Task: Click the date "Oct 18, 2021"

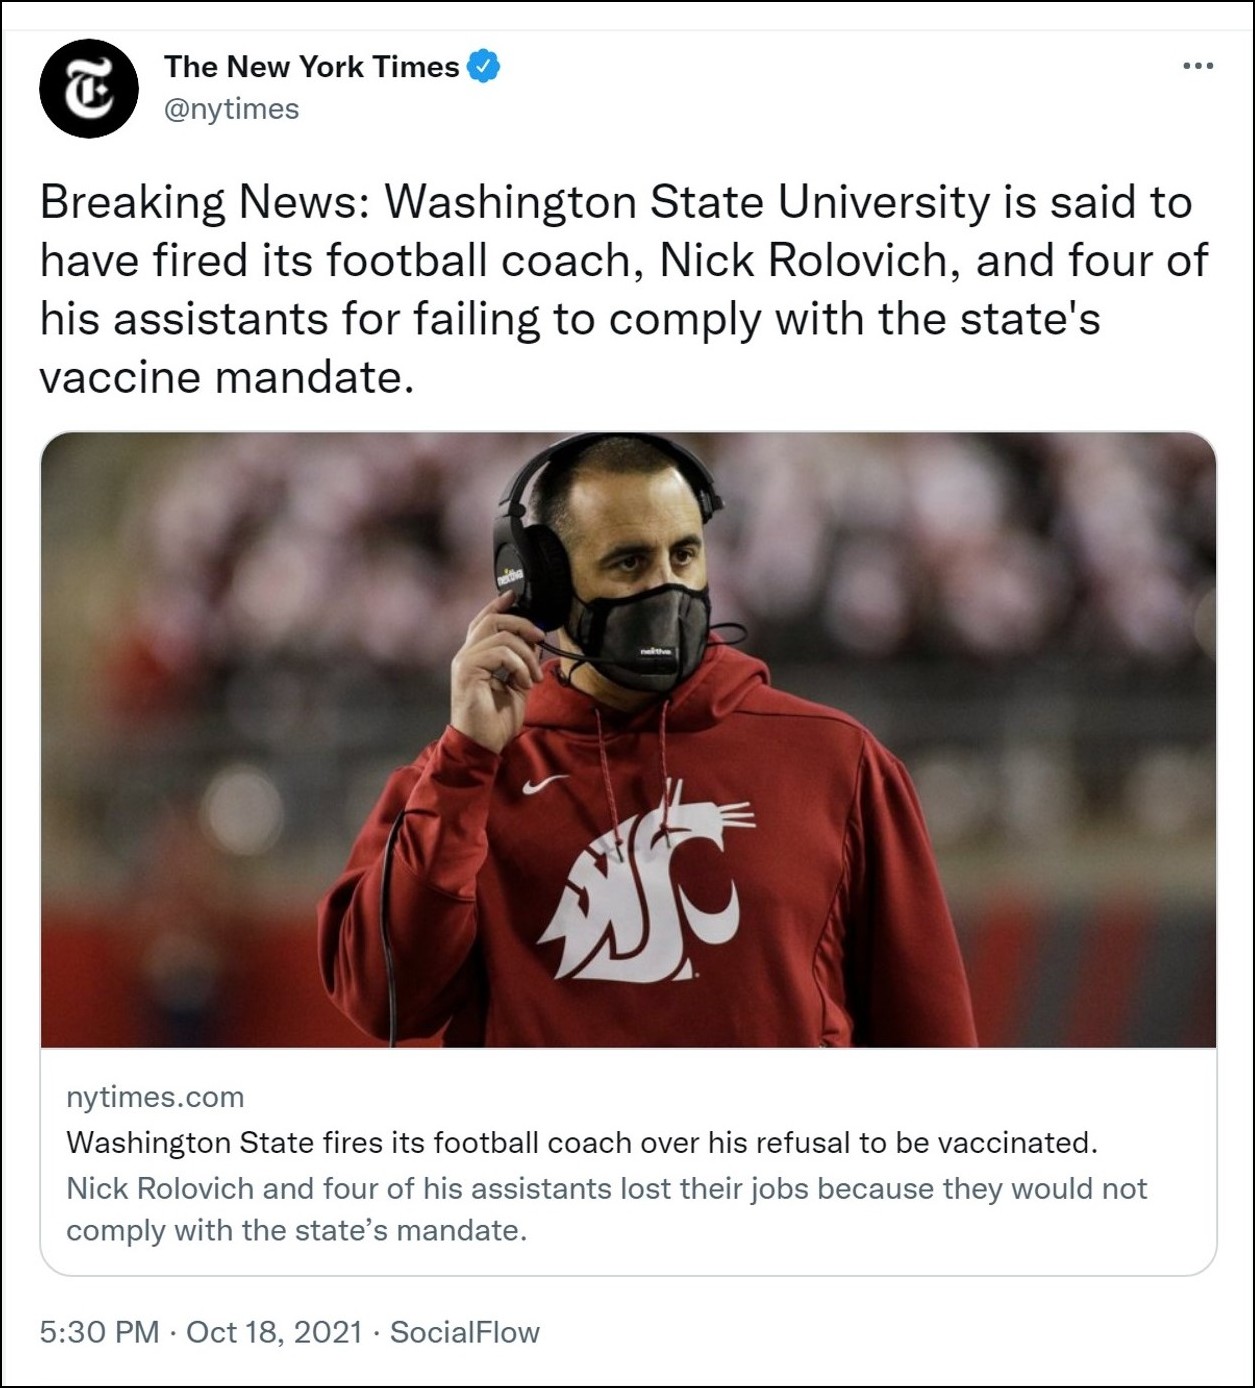Action: click(274, 1332)
